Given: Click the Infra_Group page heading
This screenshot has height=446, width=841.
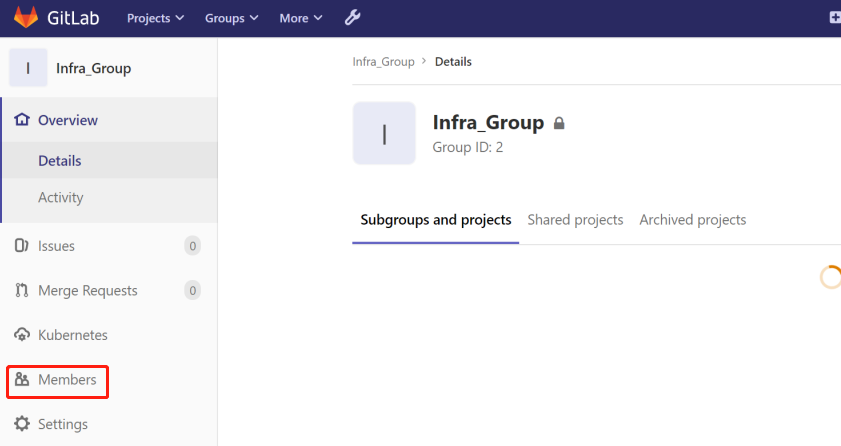Looking at the screenshot, I should point(488,122).
